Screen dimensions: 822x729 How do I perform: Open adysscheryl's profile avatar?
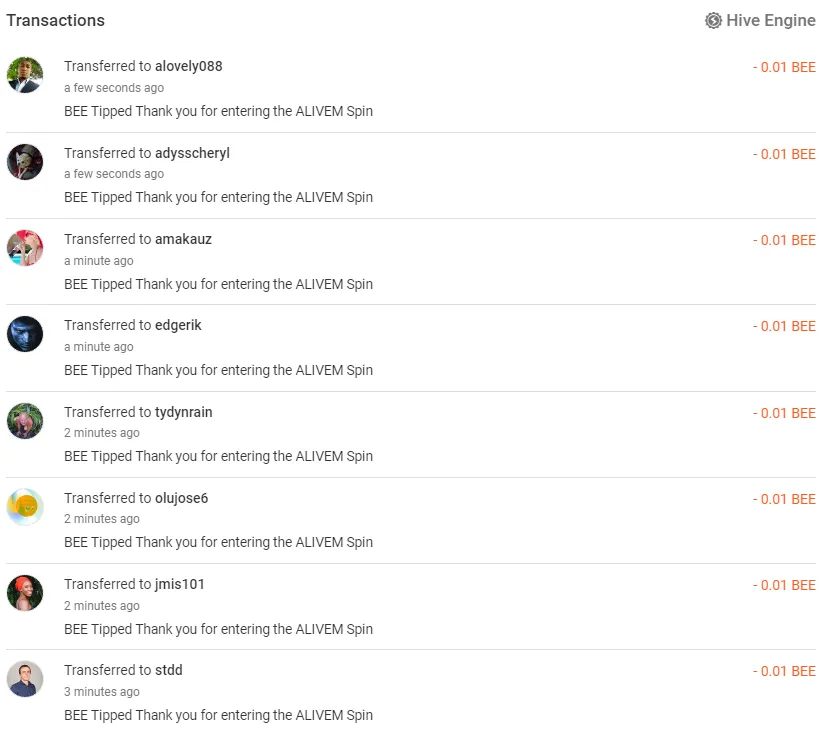25,162
